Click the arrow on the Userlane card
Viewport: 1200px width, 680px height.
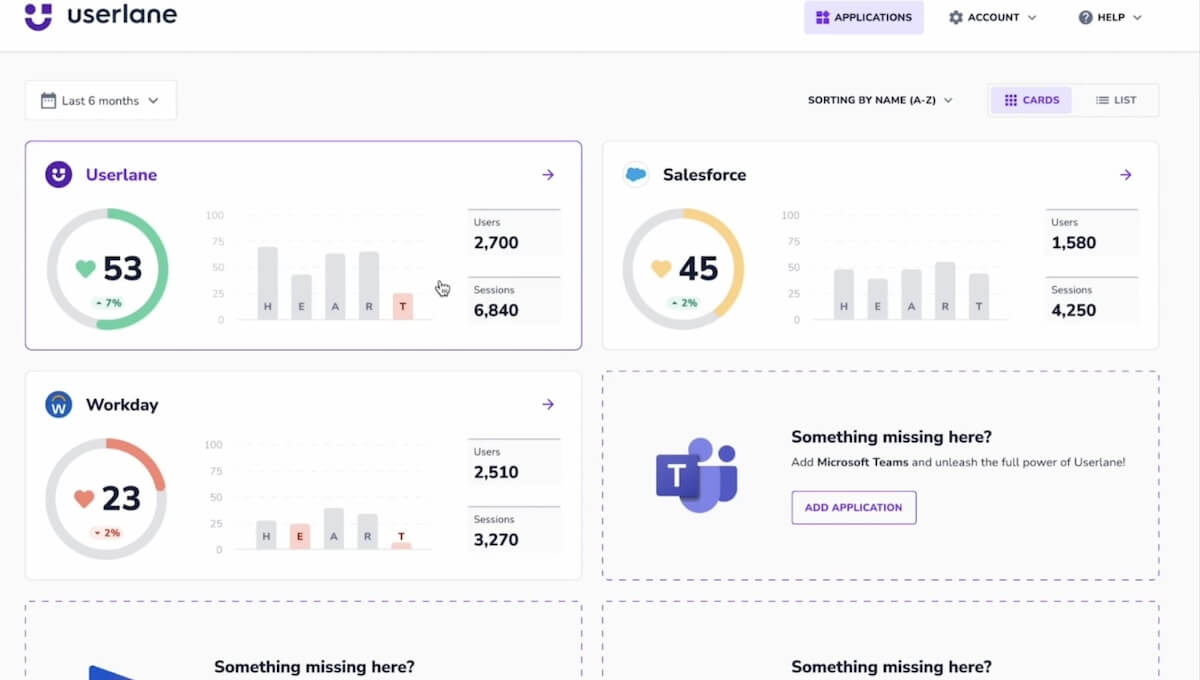click(x=548, y=175)
